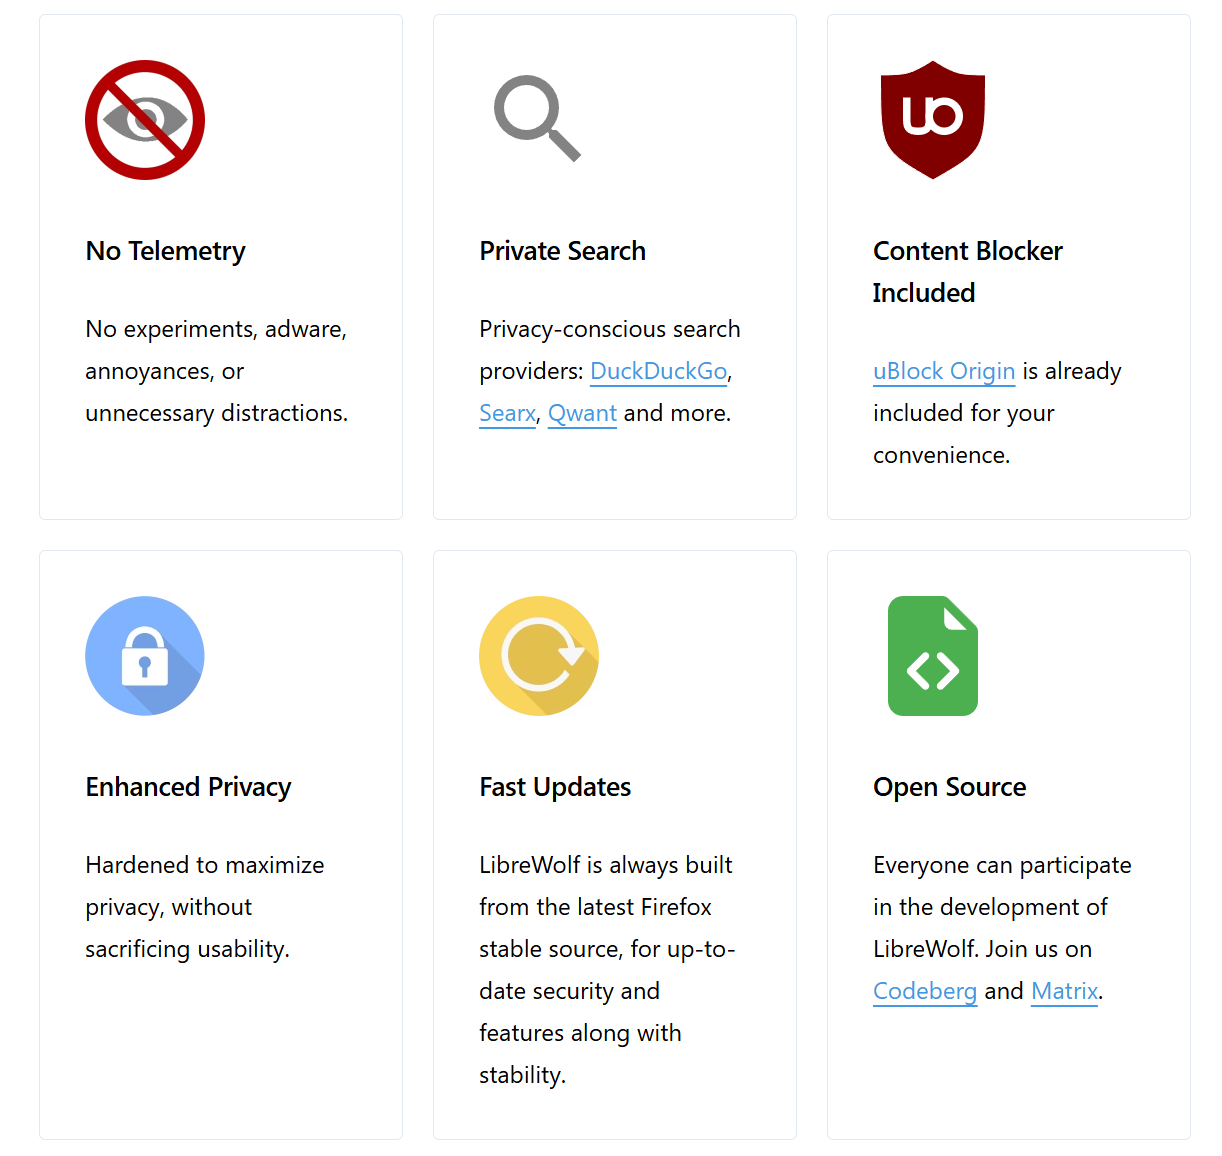
Task: Click the Fast Updates circular refresh icon
Action: tap(538, 655)
